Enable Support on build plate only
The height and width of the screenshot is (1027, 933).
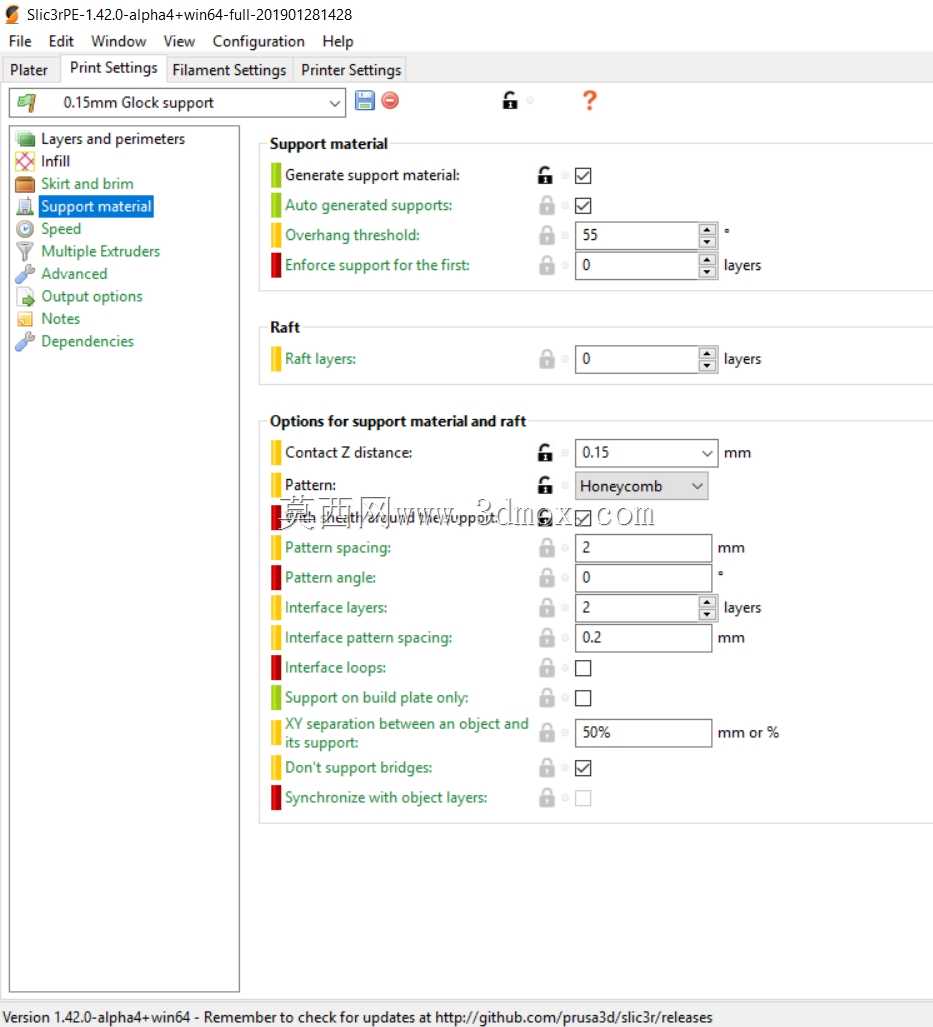582,698
